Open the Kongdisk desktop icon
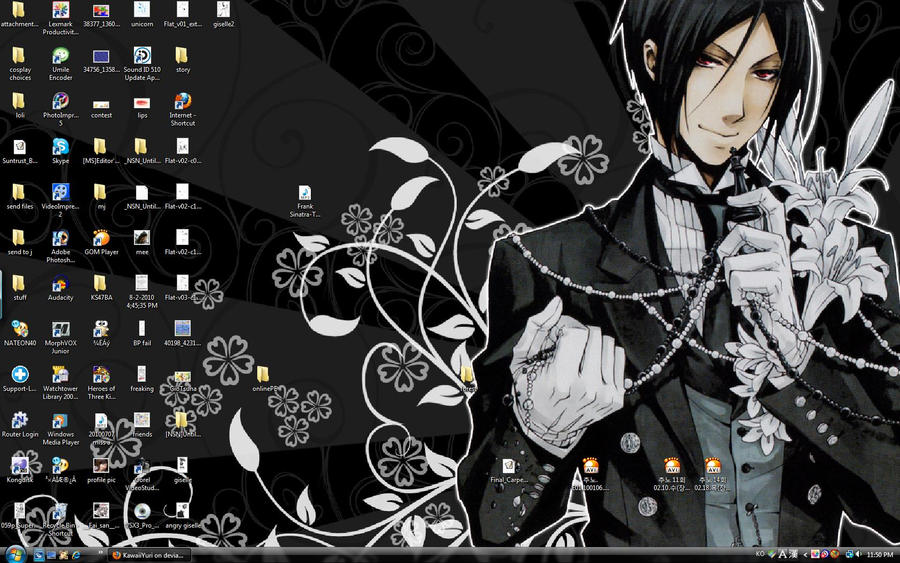 pos(20,470)
